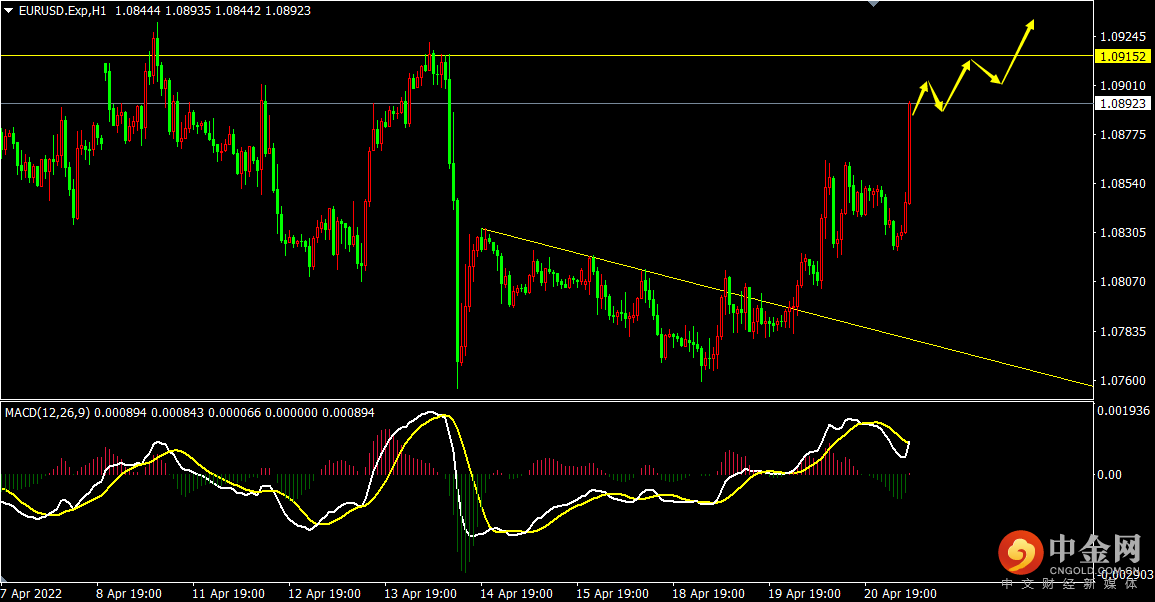Select the yellow 1.09152 price label
The width and height of the screenshot is (1155, 602).
[1122, 56]
